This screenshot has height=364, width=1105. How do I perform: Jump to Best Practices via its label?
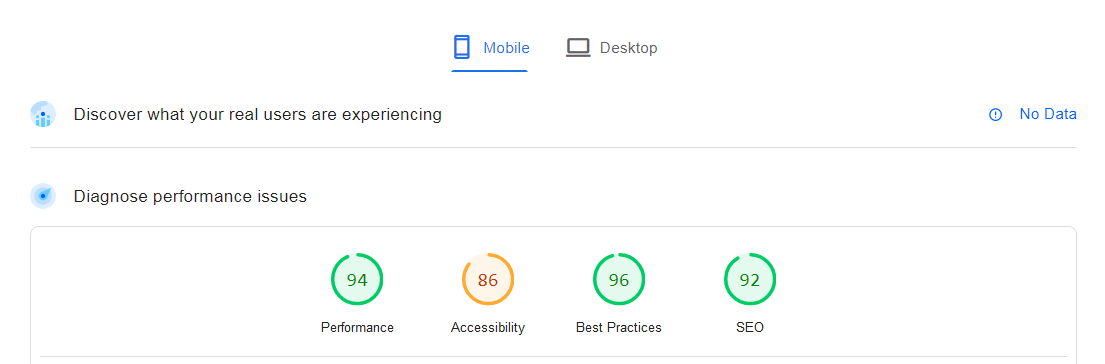point(619,327)
